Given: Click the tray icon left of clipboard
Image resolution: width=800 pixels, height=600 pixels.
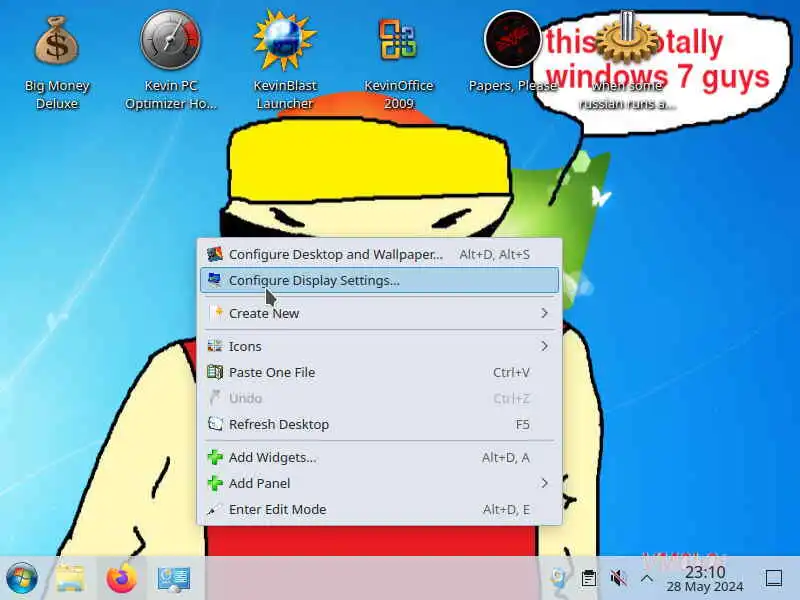Looking at the screenshot, I should (x=559, y=579).
